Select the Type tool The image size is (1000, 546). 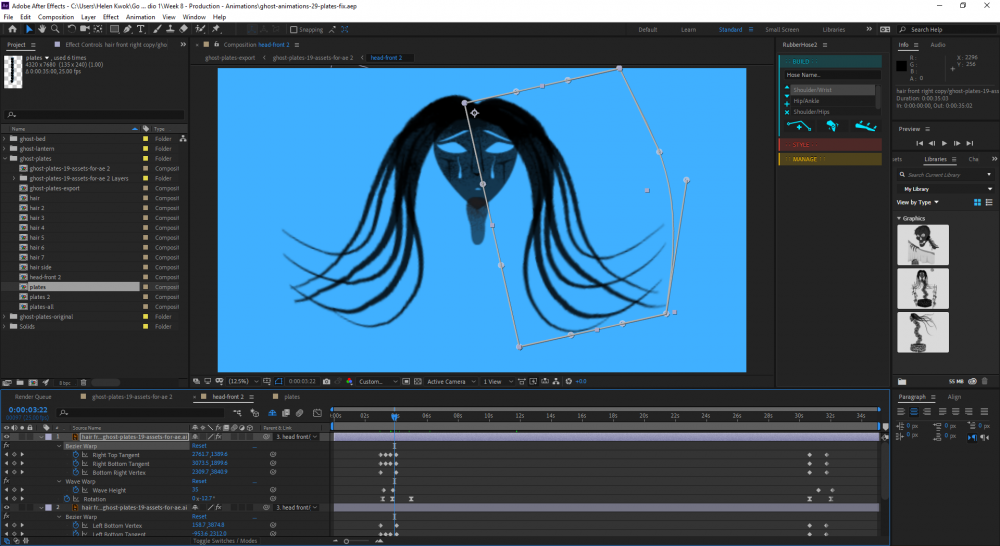click(x=141, y=29)
